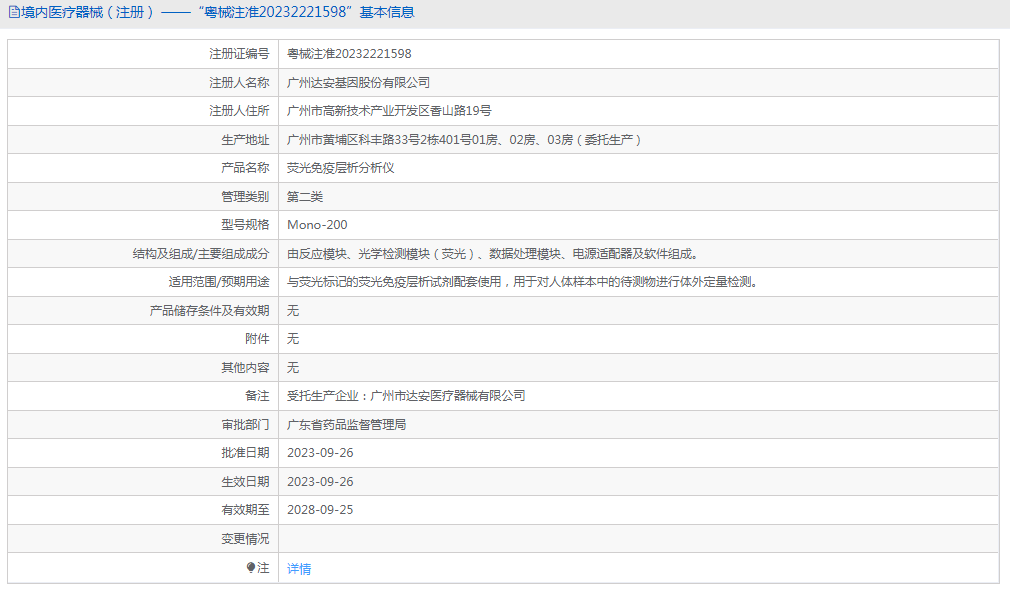Click the 备注 label
This screenshot has height=592, width=1010.
(x=257, y=396)
